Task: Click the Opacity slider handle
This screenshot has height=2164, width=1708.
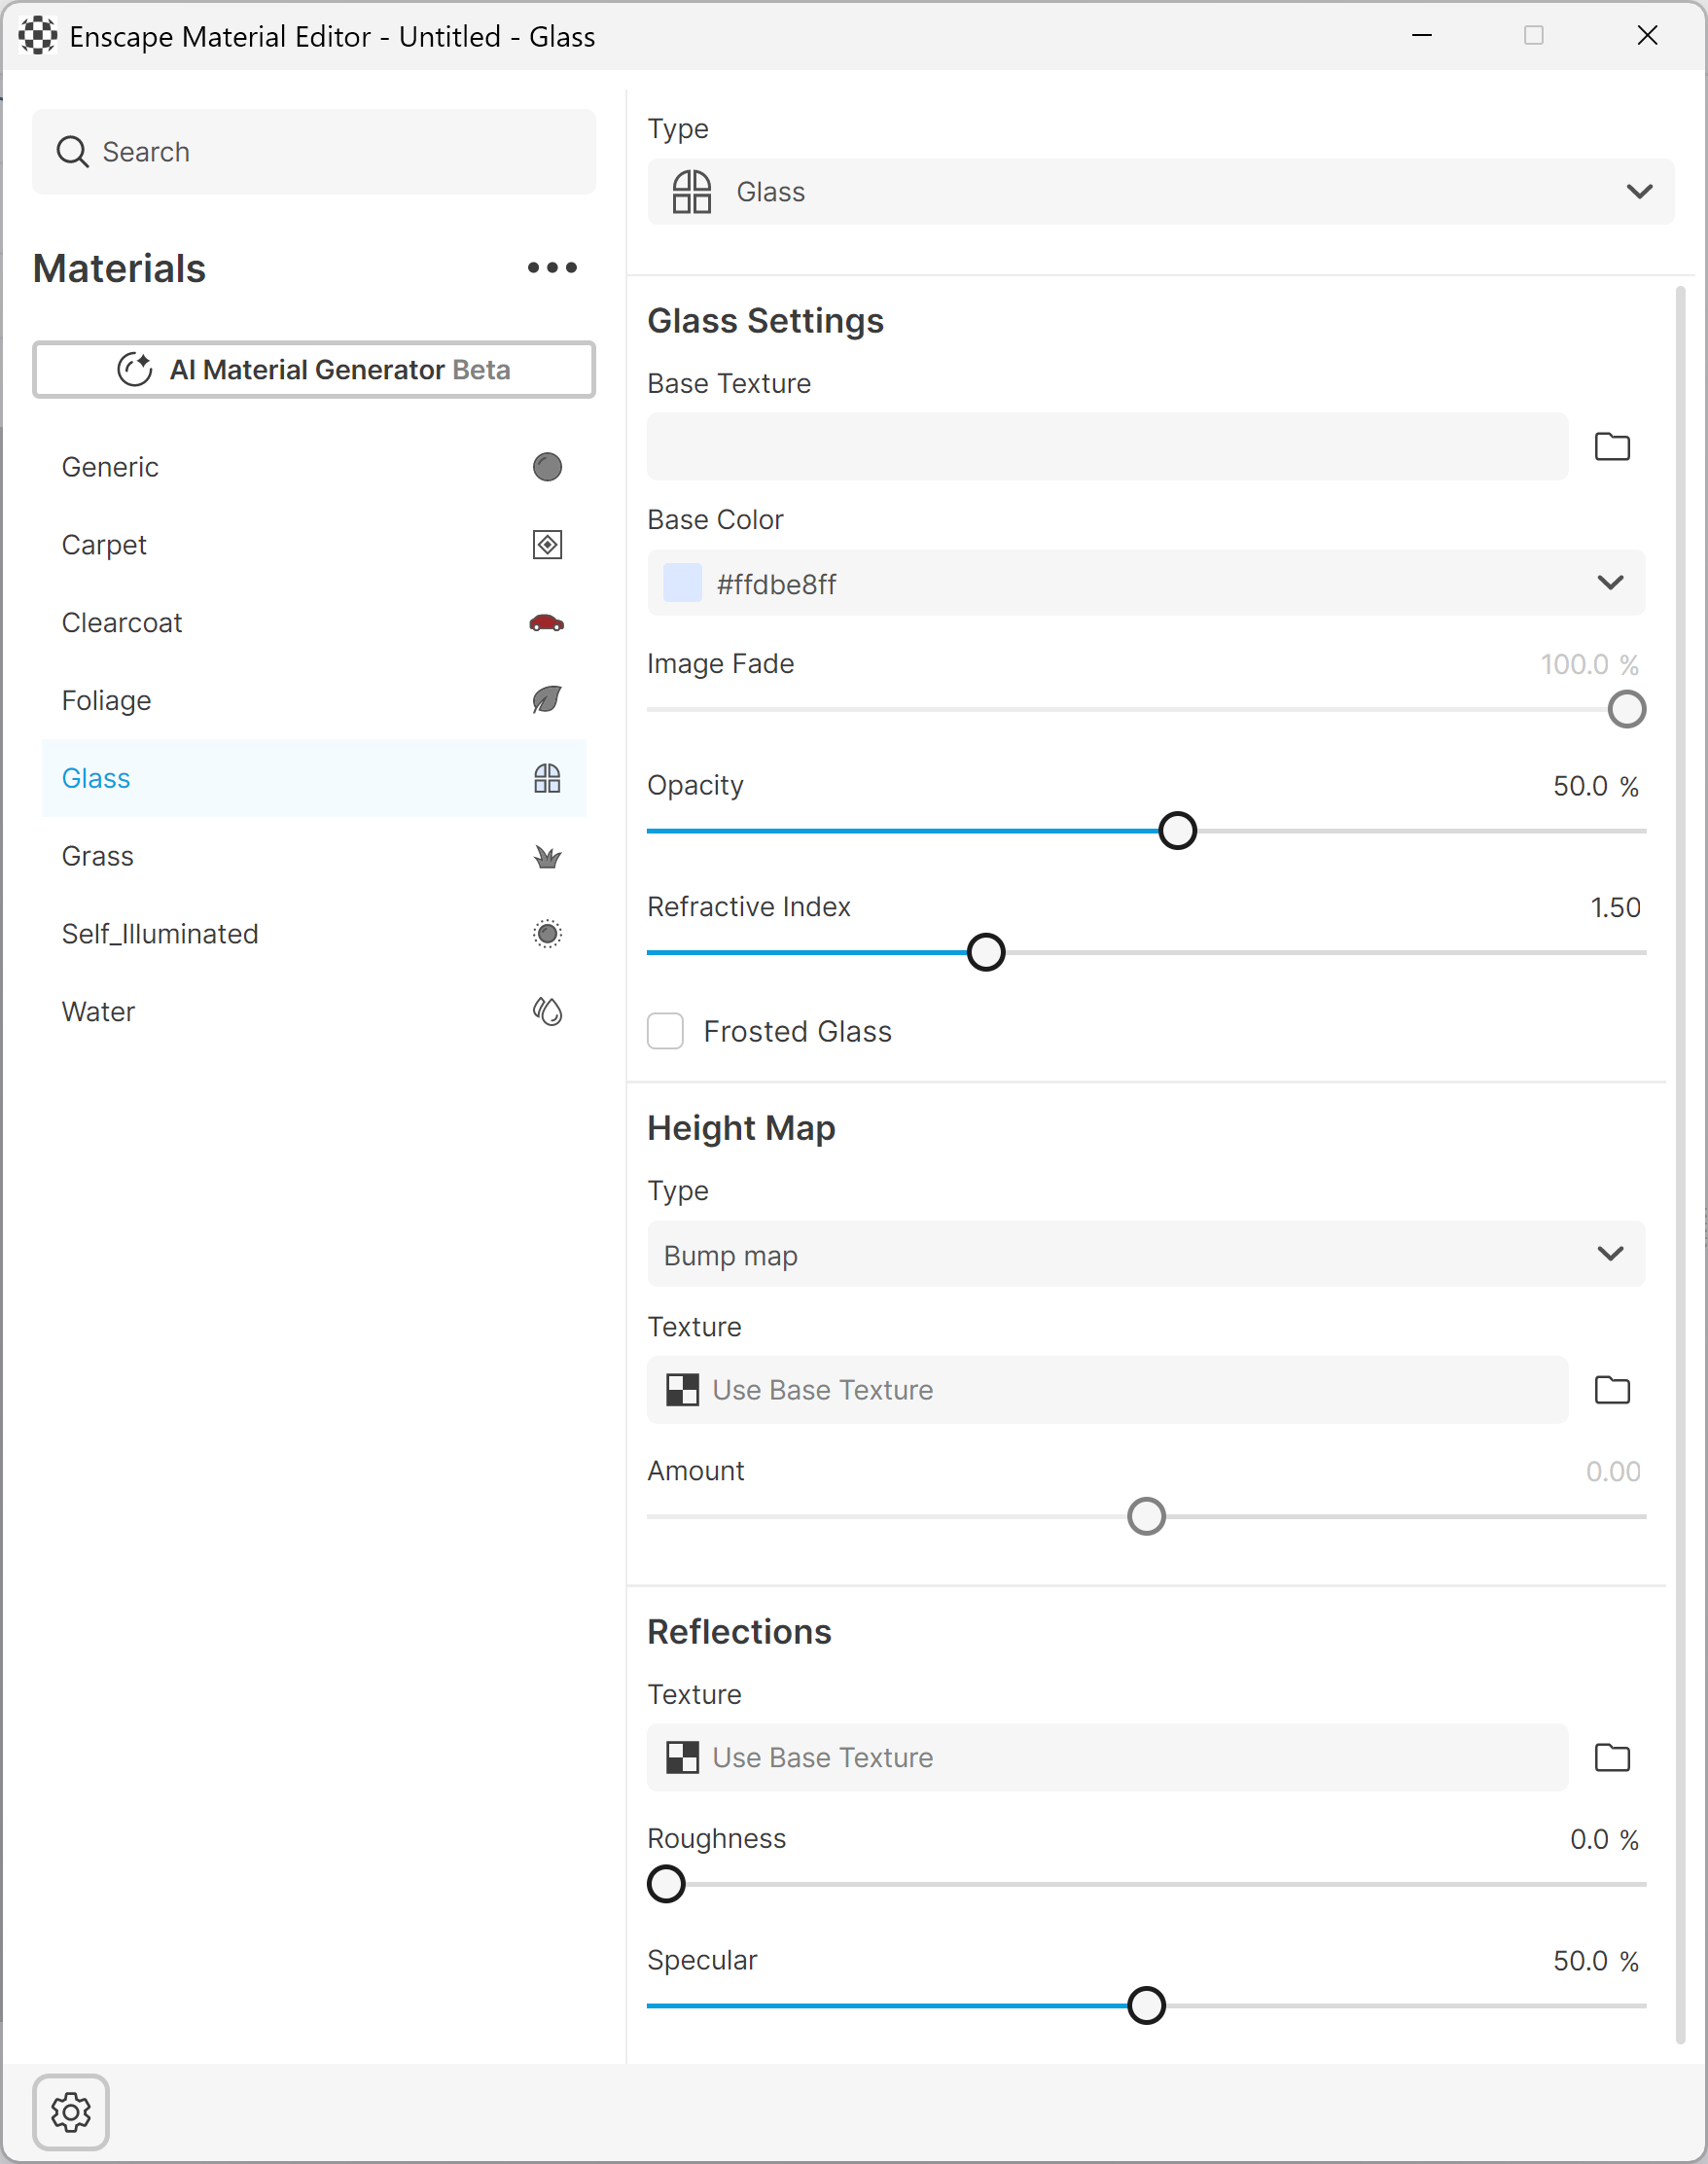Action: (x=1177, y=831)
